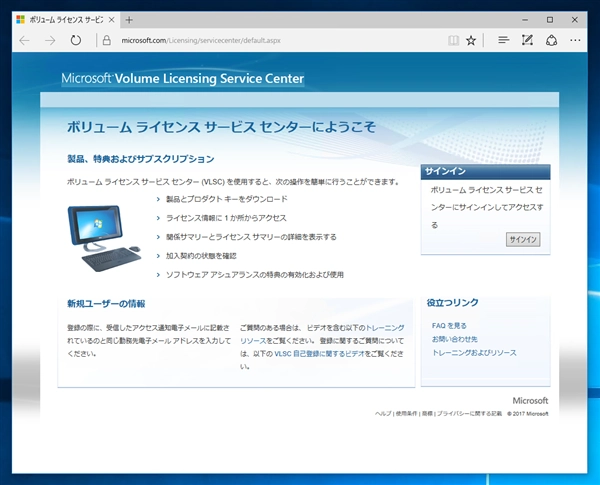Click the share icon in toolbar
This screenshot has width=600, height=485.
pos(551,40)
